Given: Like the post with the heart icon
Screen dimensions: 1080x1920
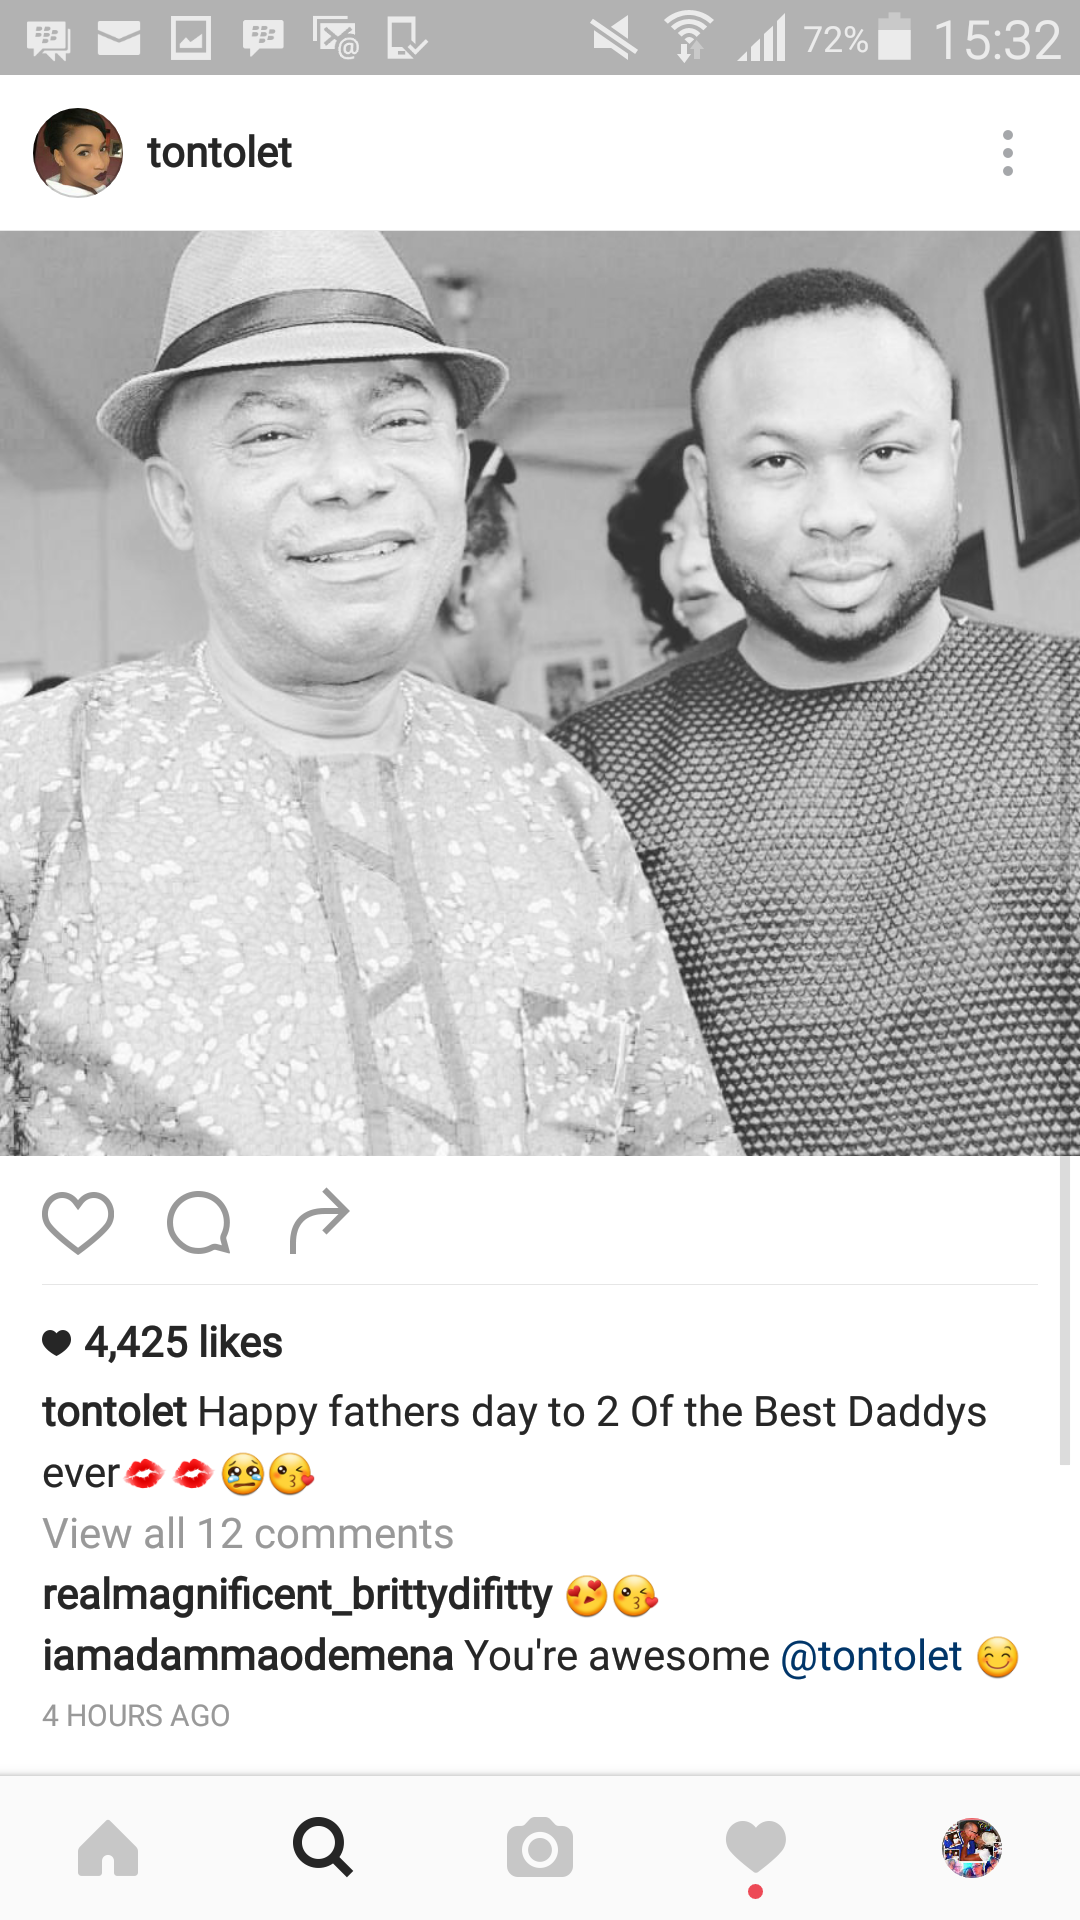Looking at the screenshot, I should (78, 1222).
